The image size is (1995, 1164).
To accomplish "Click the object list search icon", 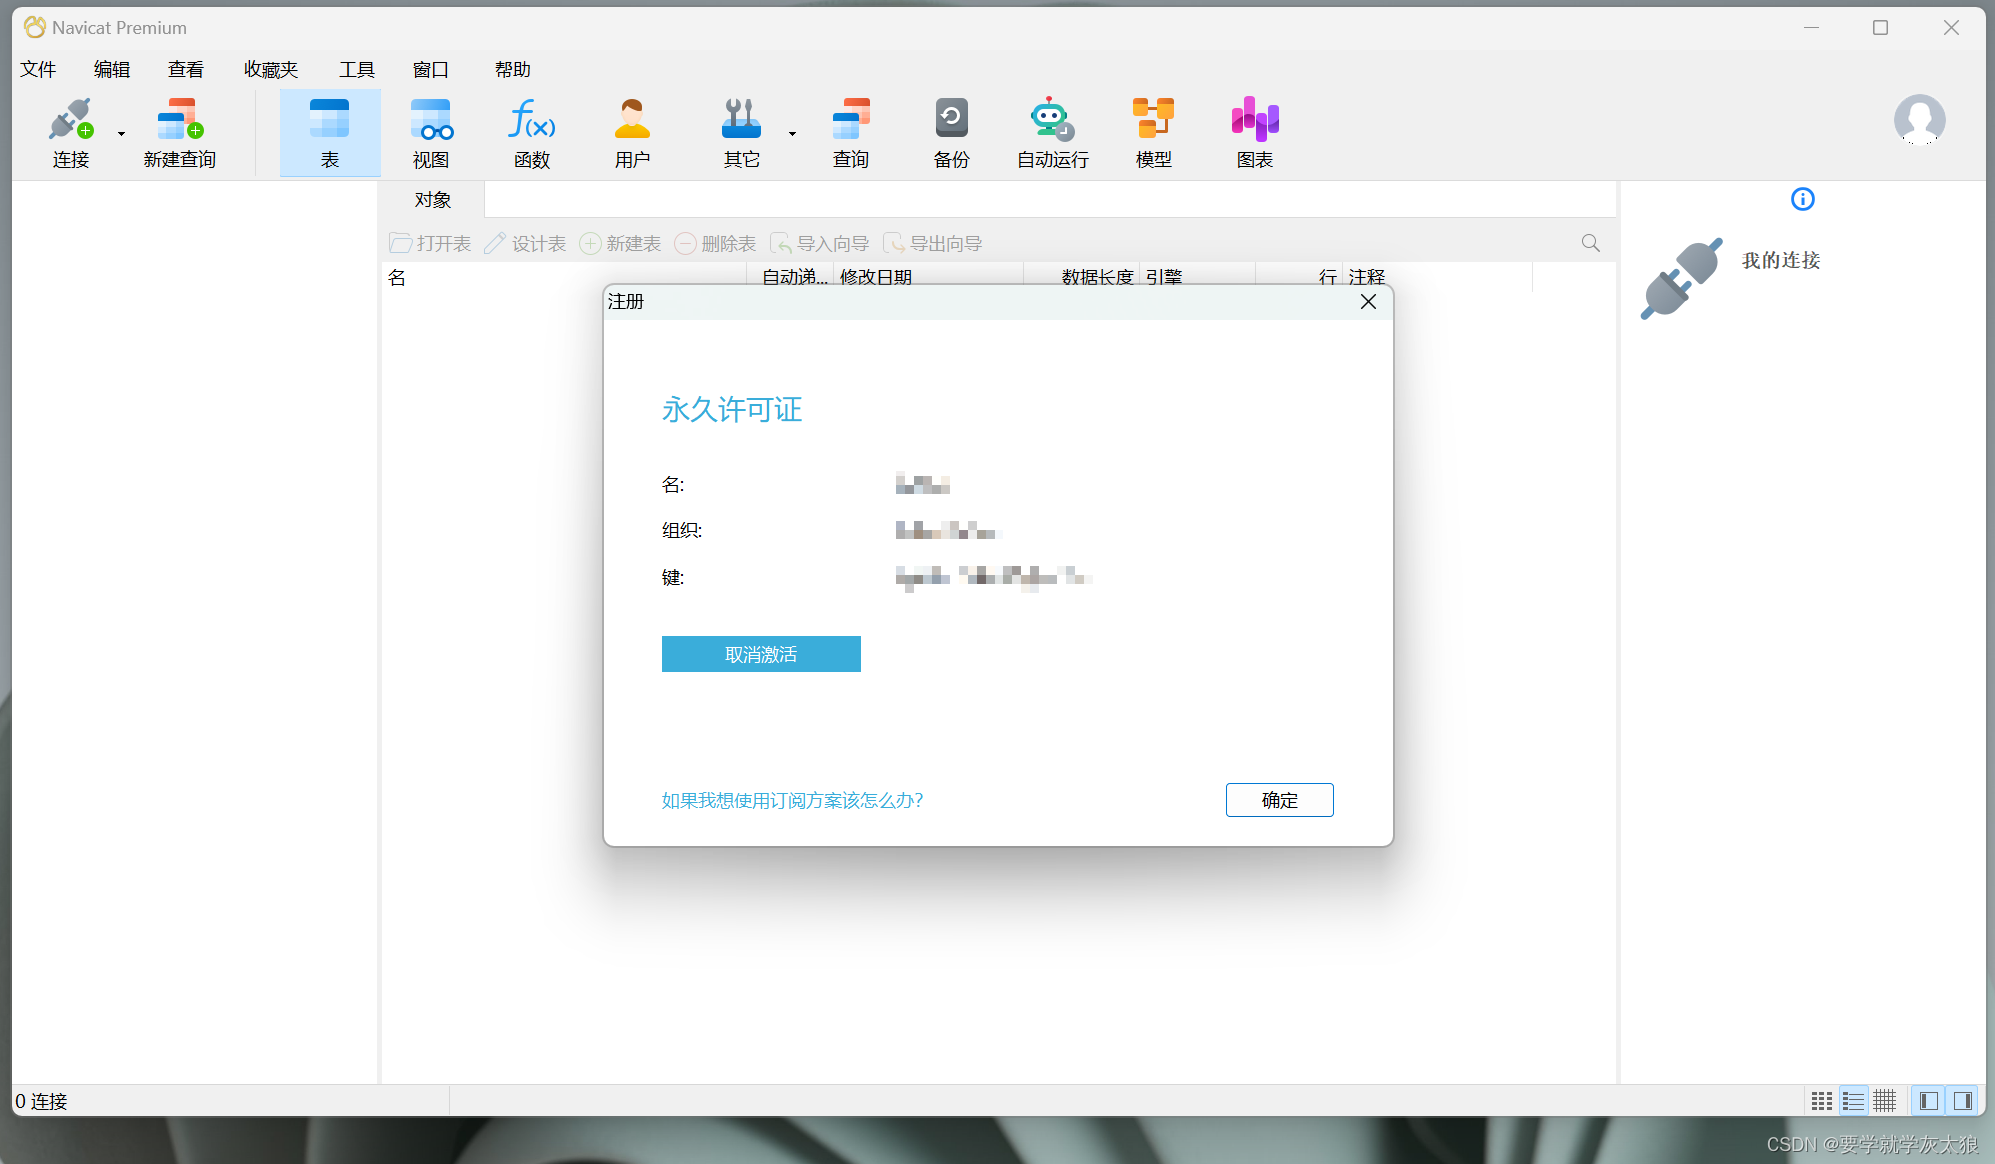I will [x=1590, y=243].
